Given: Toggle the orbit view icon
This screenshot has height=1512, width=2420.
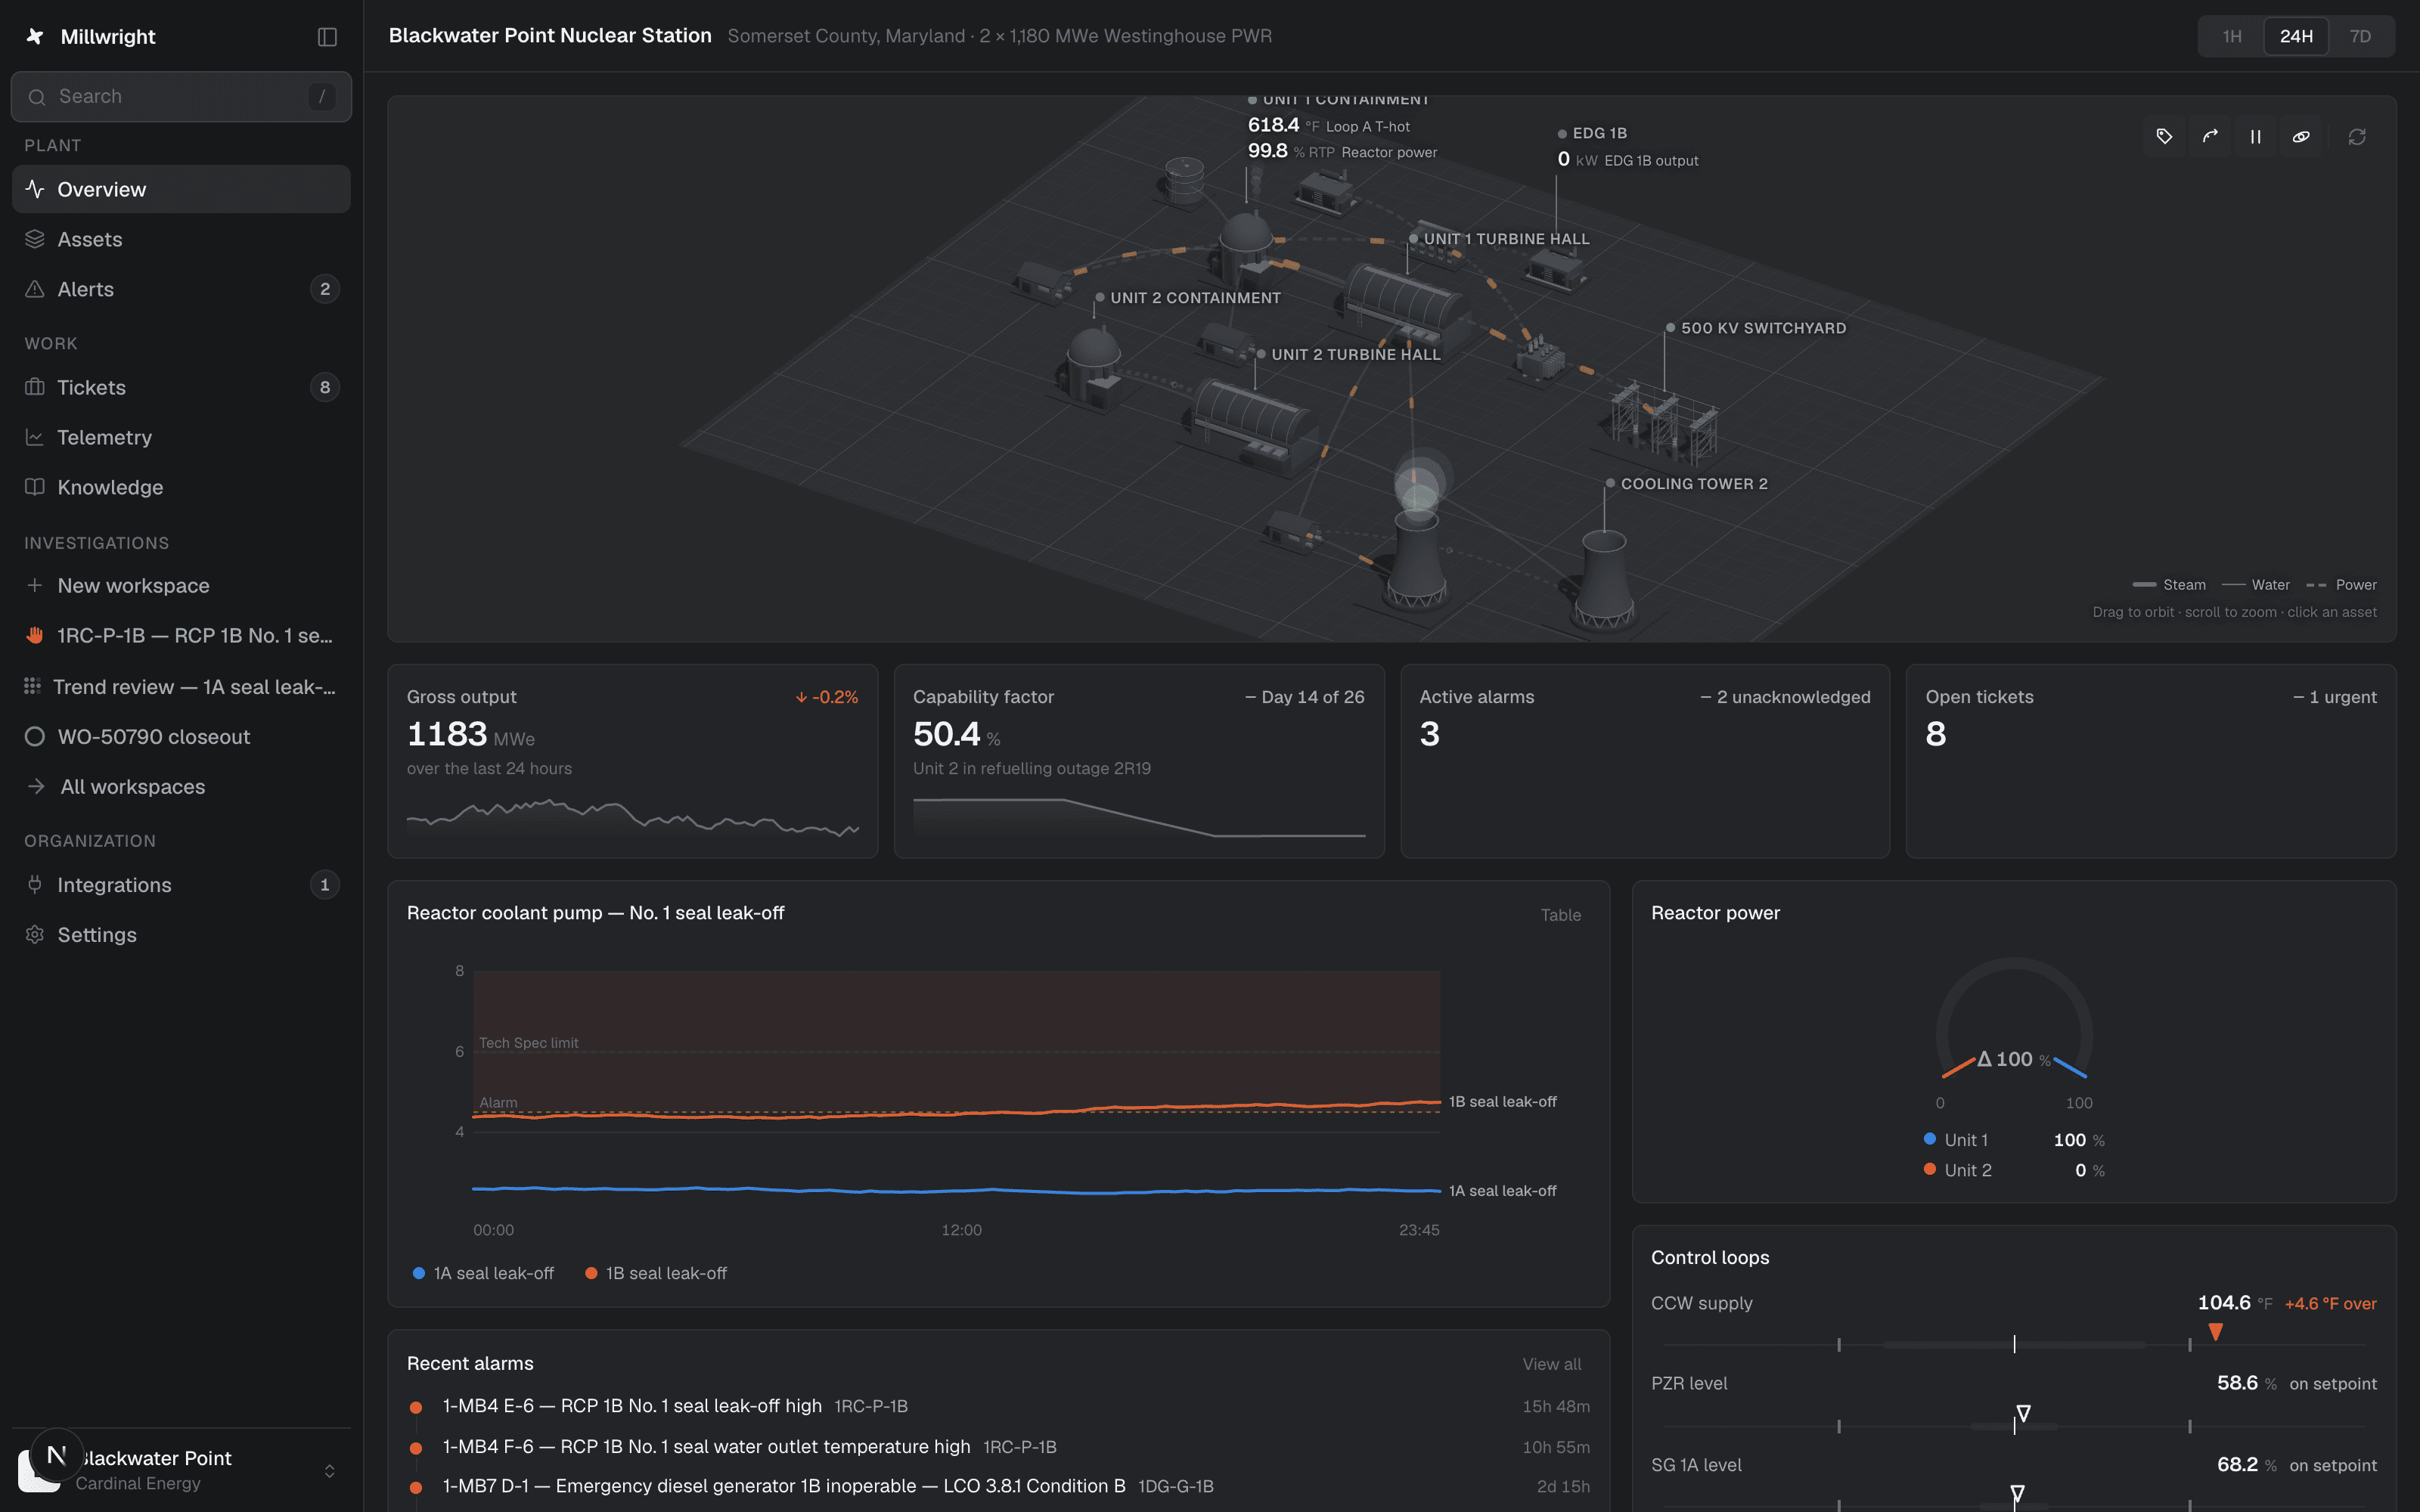Looking at the screenshot, I should [2301, 136].
